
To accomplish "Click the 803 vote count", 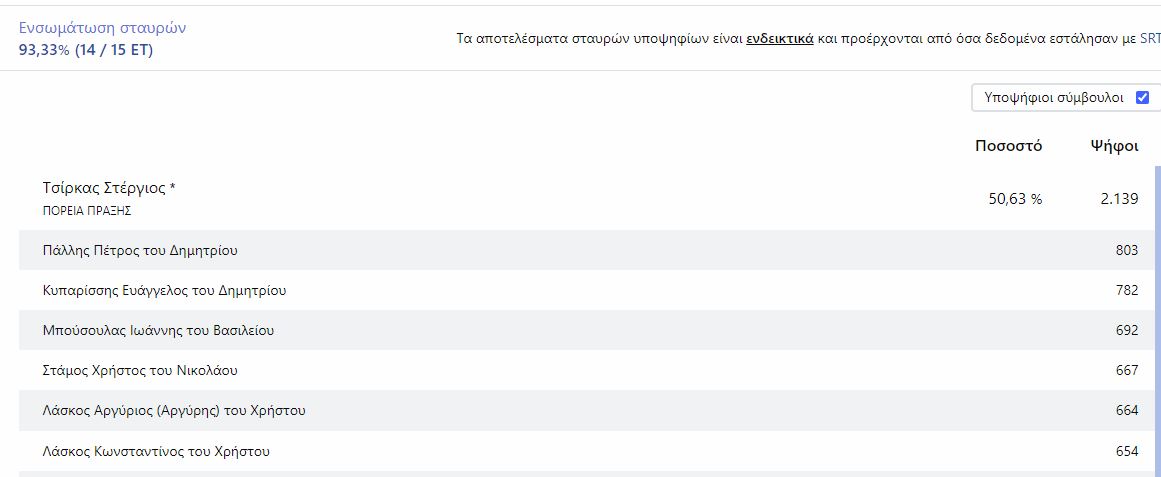I will tap(1126, 250).
